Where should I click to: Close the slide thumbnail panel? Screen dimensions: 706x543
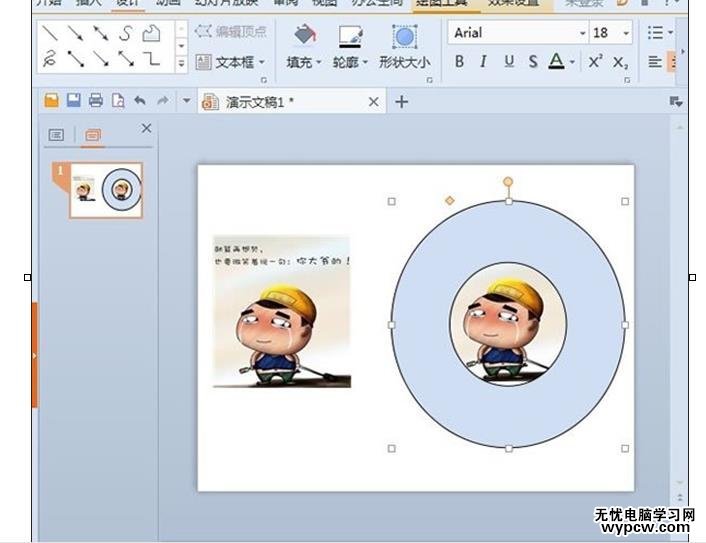146,128
